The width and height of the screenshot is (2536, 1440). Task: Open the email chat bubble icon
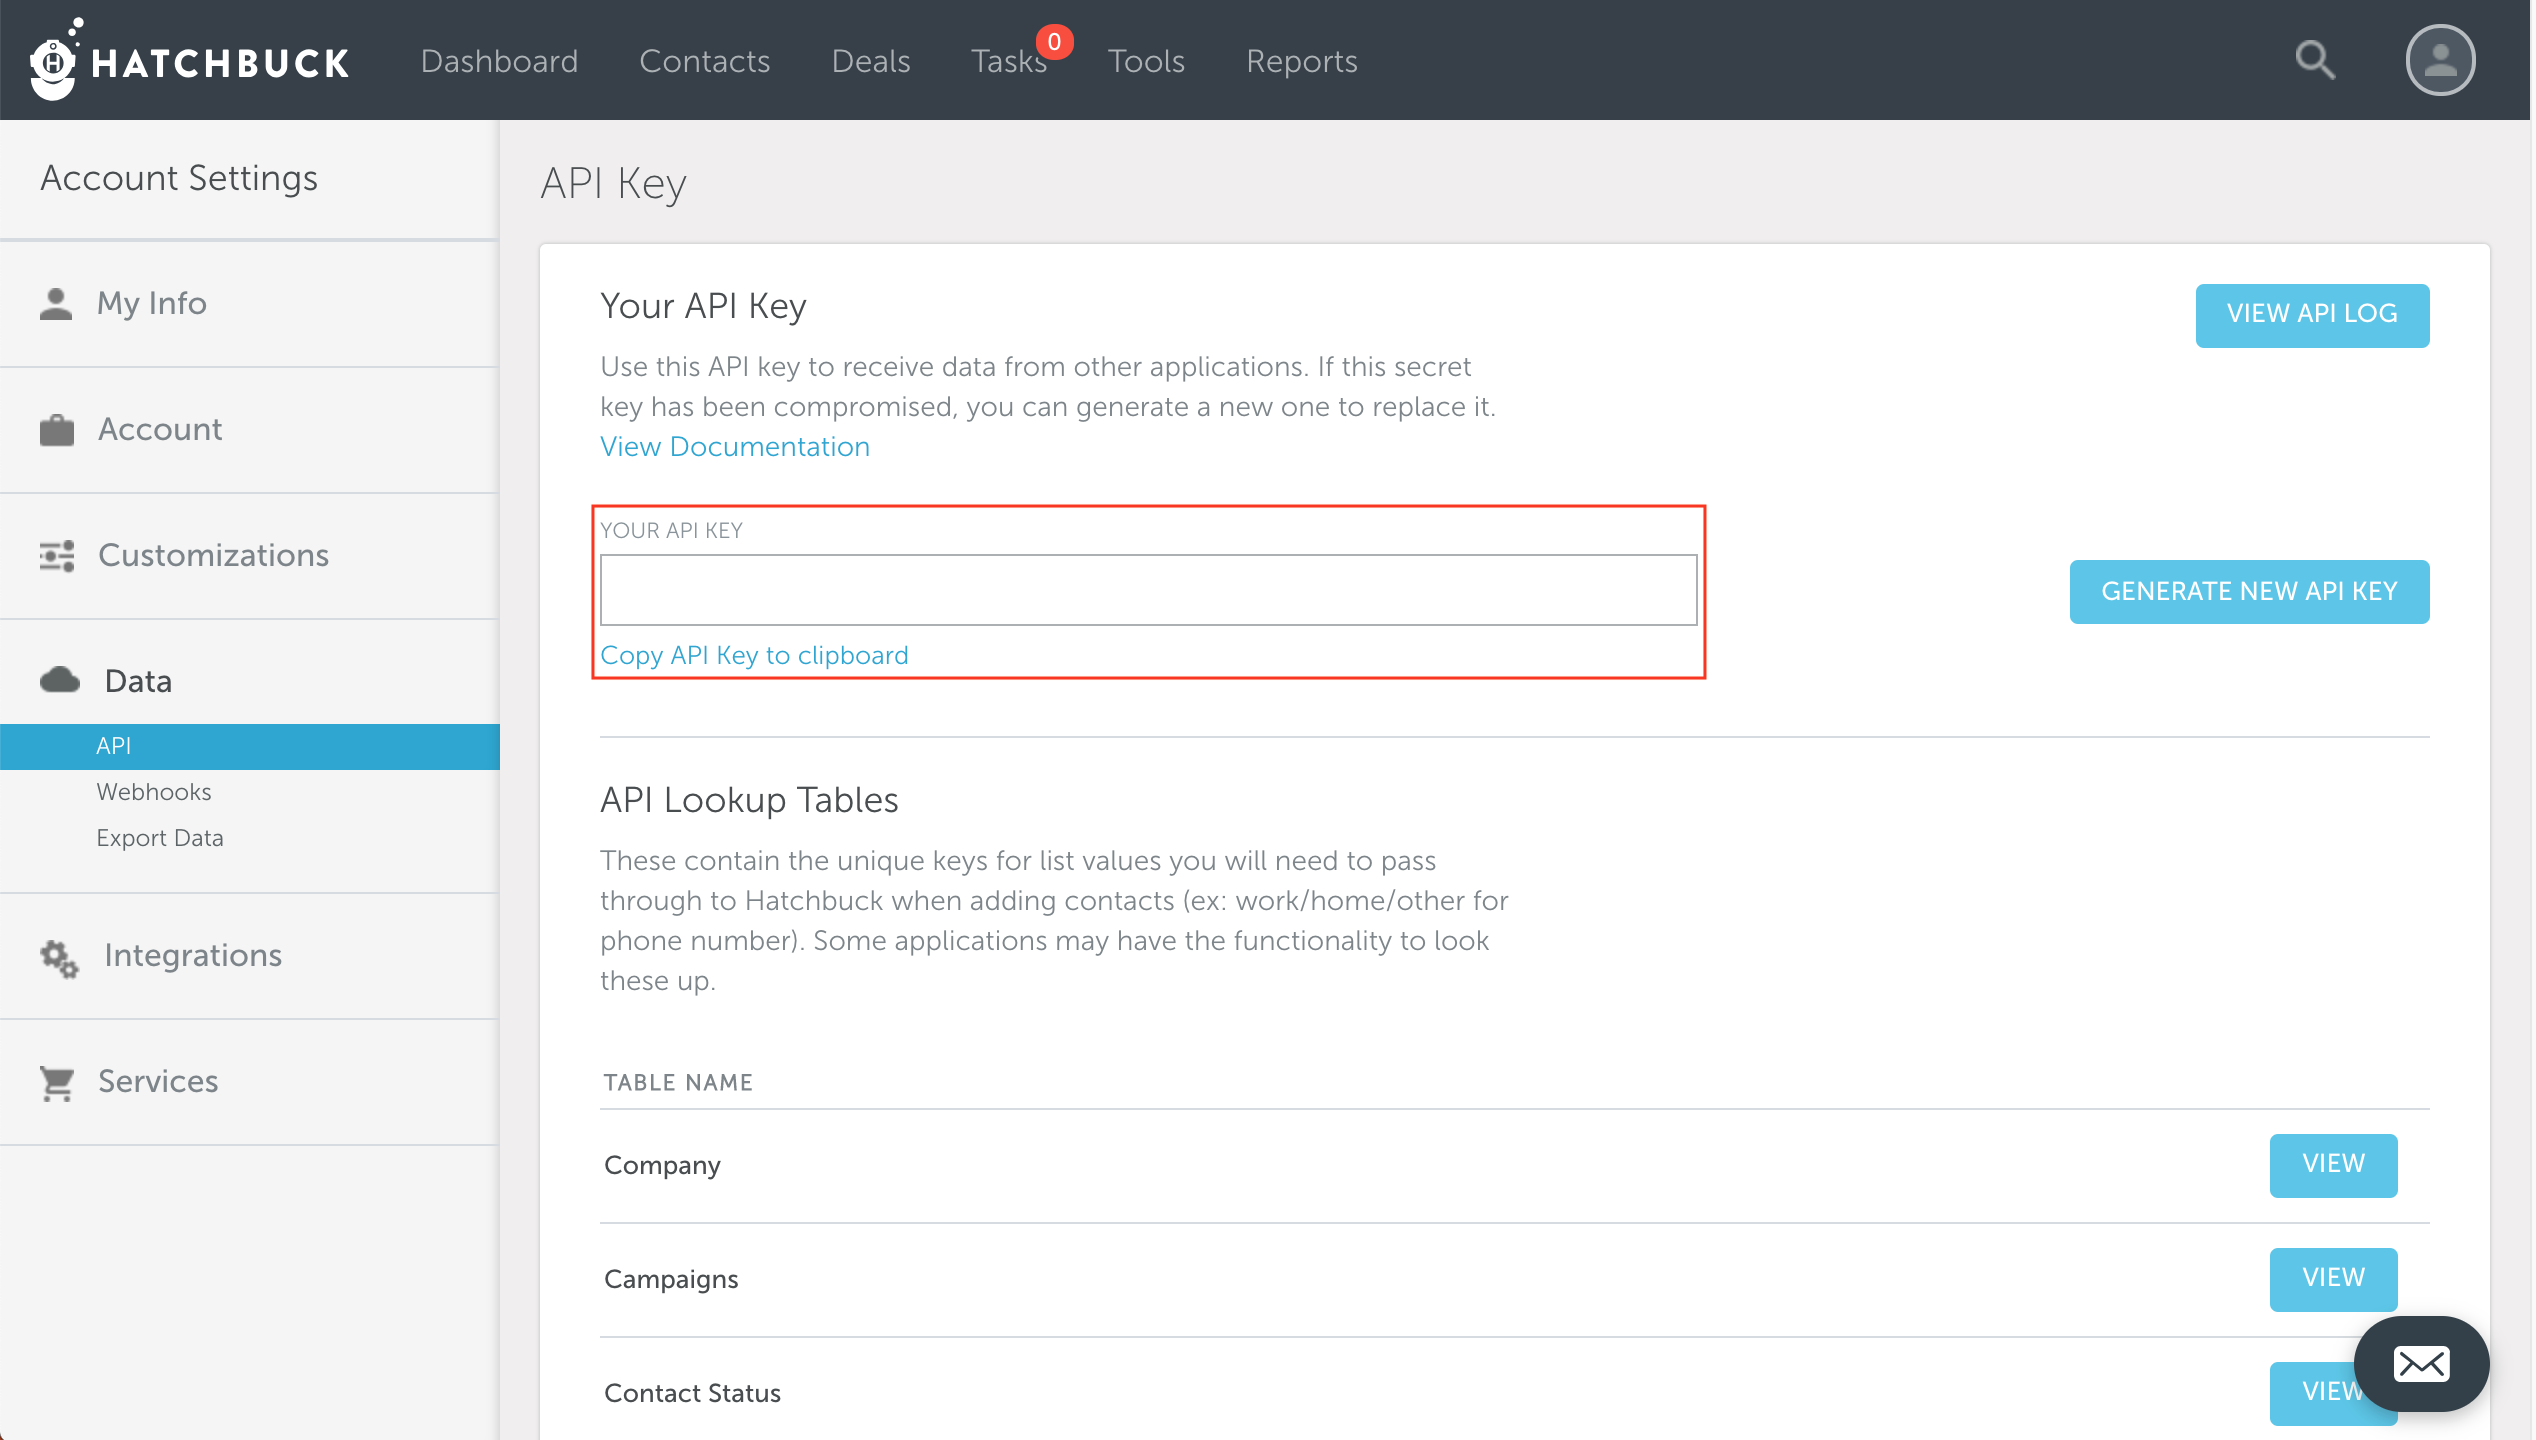pyautogui.click(x=2421, y=1364)
